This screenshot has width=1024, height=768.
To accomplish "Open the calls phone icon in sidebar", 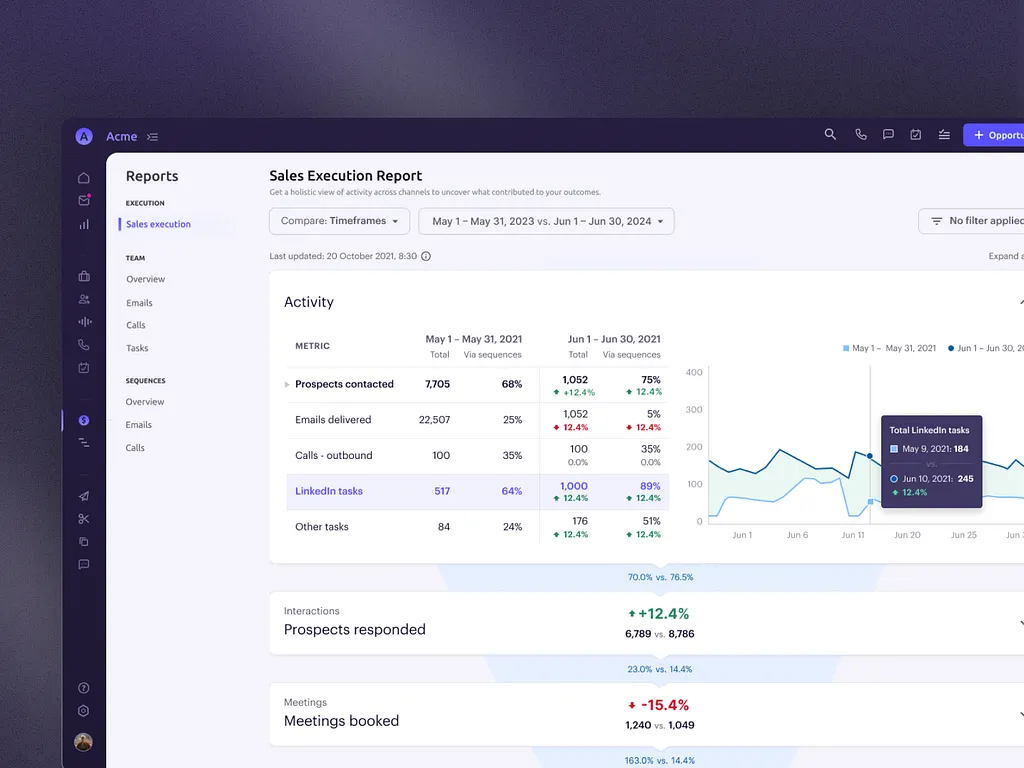I will [84, 345].
